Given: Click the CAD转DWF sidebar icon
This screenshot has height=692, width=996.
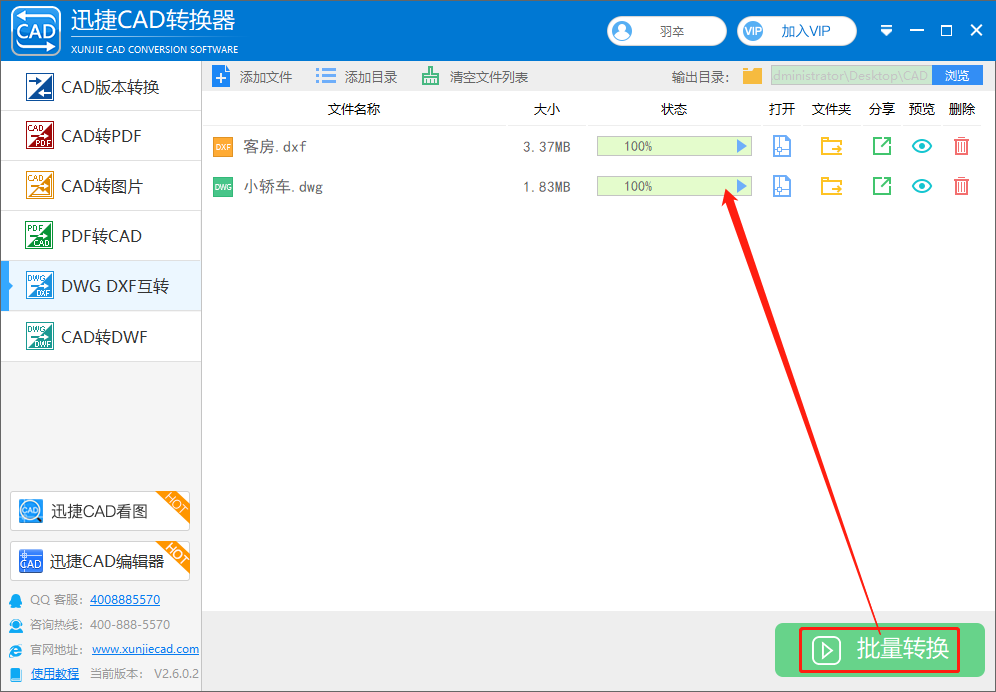Looking at the screenshot, I should coord(39,336).
